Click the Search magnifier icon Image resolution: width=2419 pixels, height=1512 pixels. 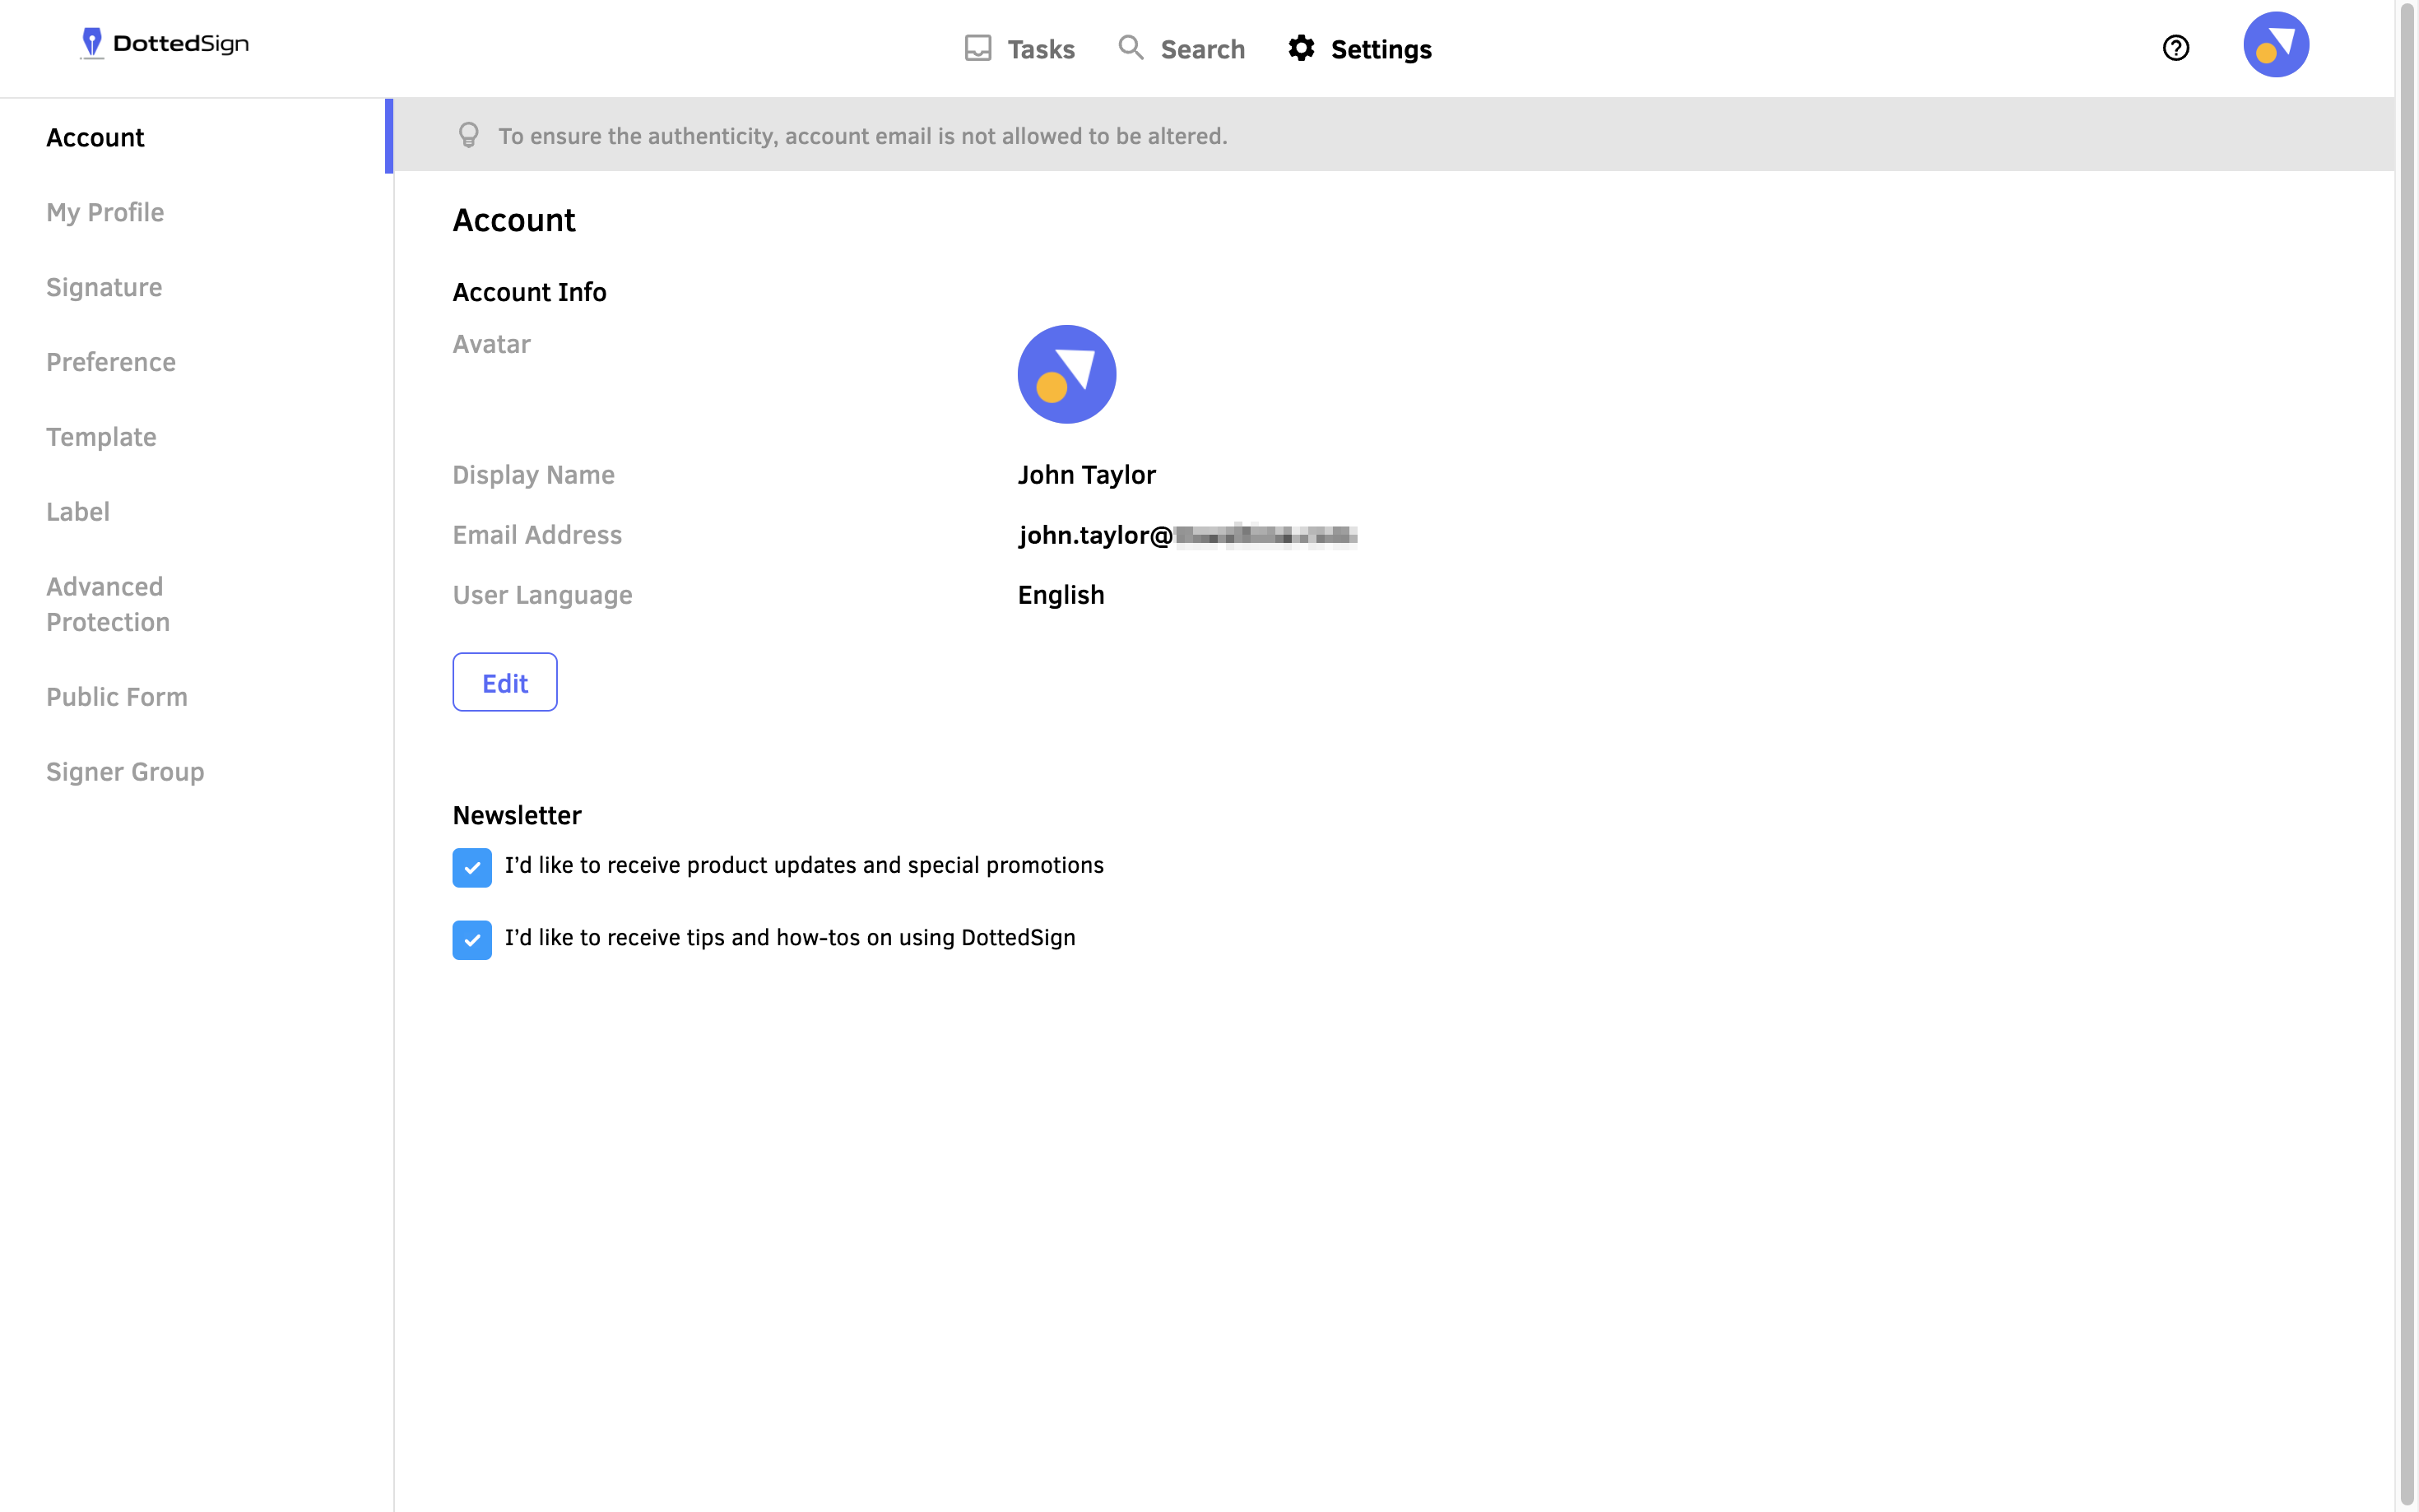1130,47
